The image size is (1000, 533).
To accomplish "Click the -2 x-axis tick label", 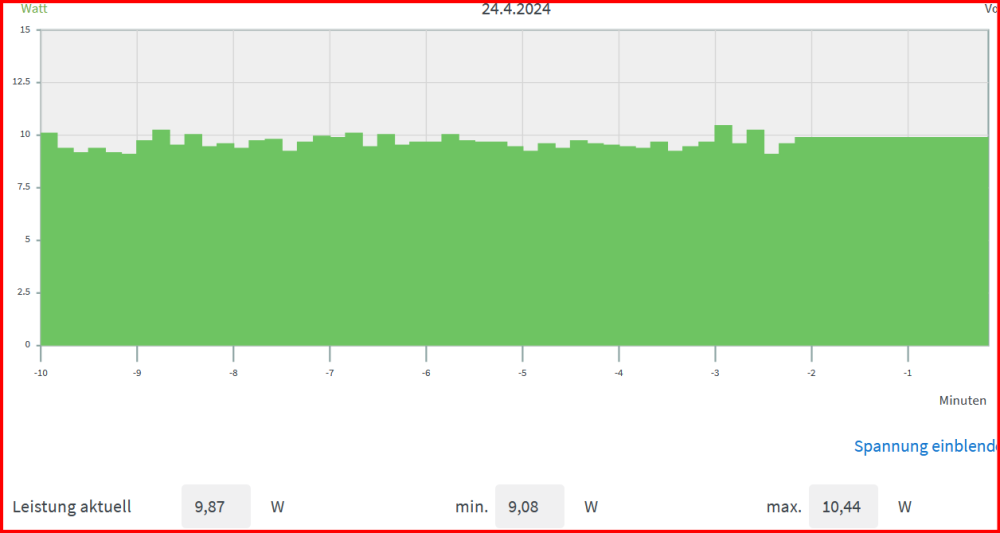I will (x=811, y=372).
